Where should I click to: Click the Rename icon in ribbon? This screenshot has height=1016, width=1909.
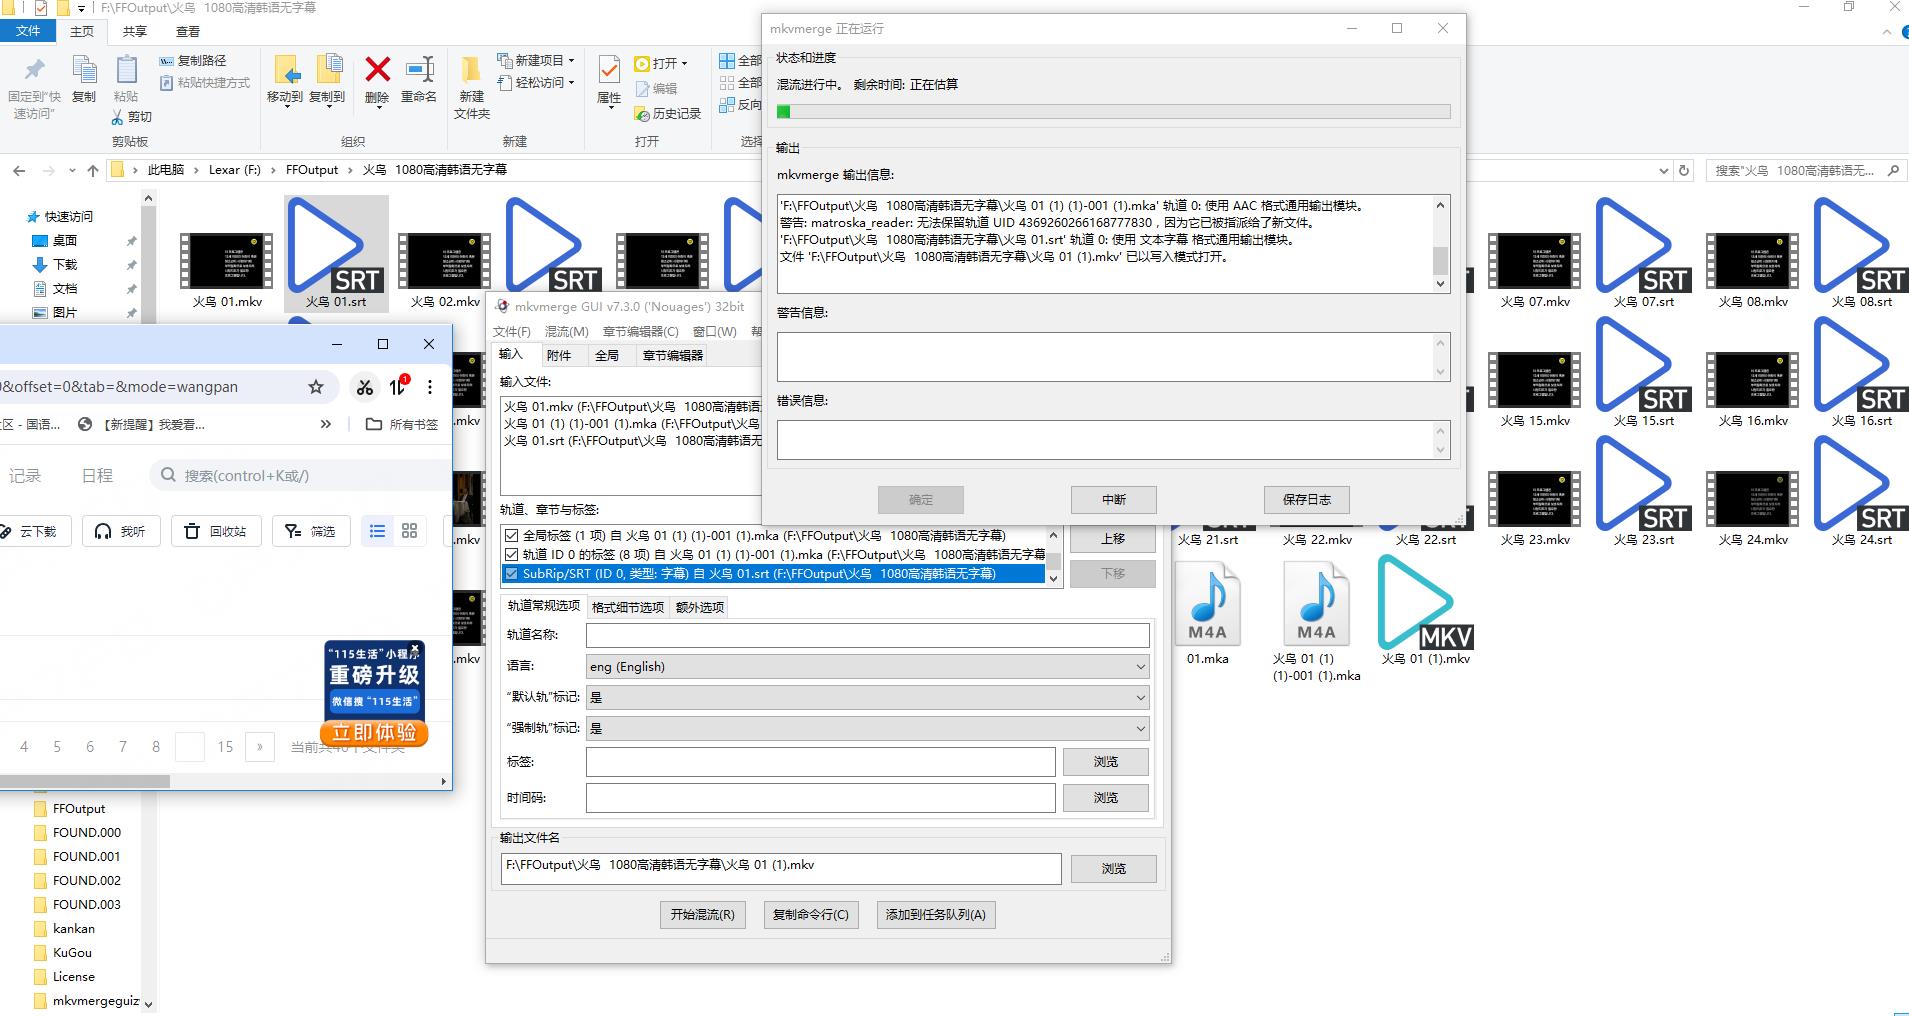(x=419, y=70)
